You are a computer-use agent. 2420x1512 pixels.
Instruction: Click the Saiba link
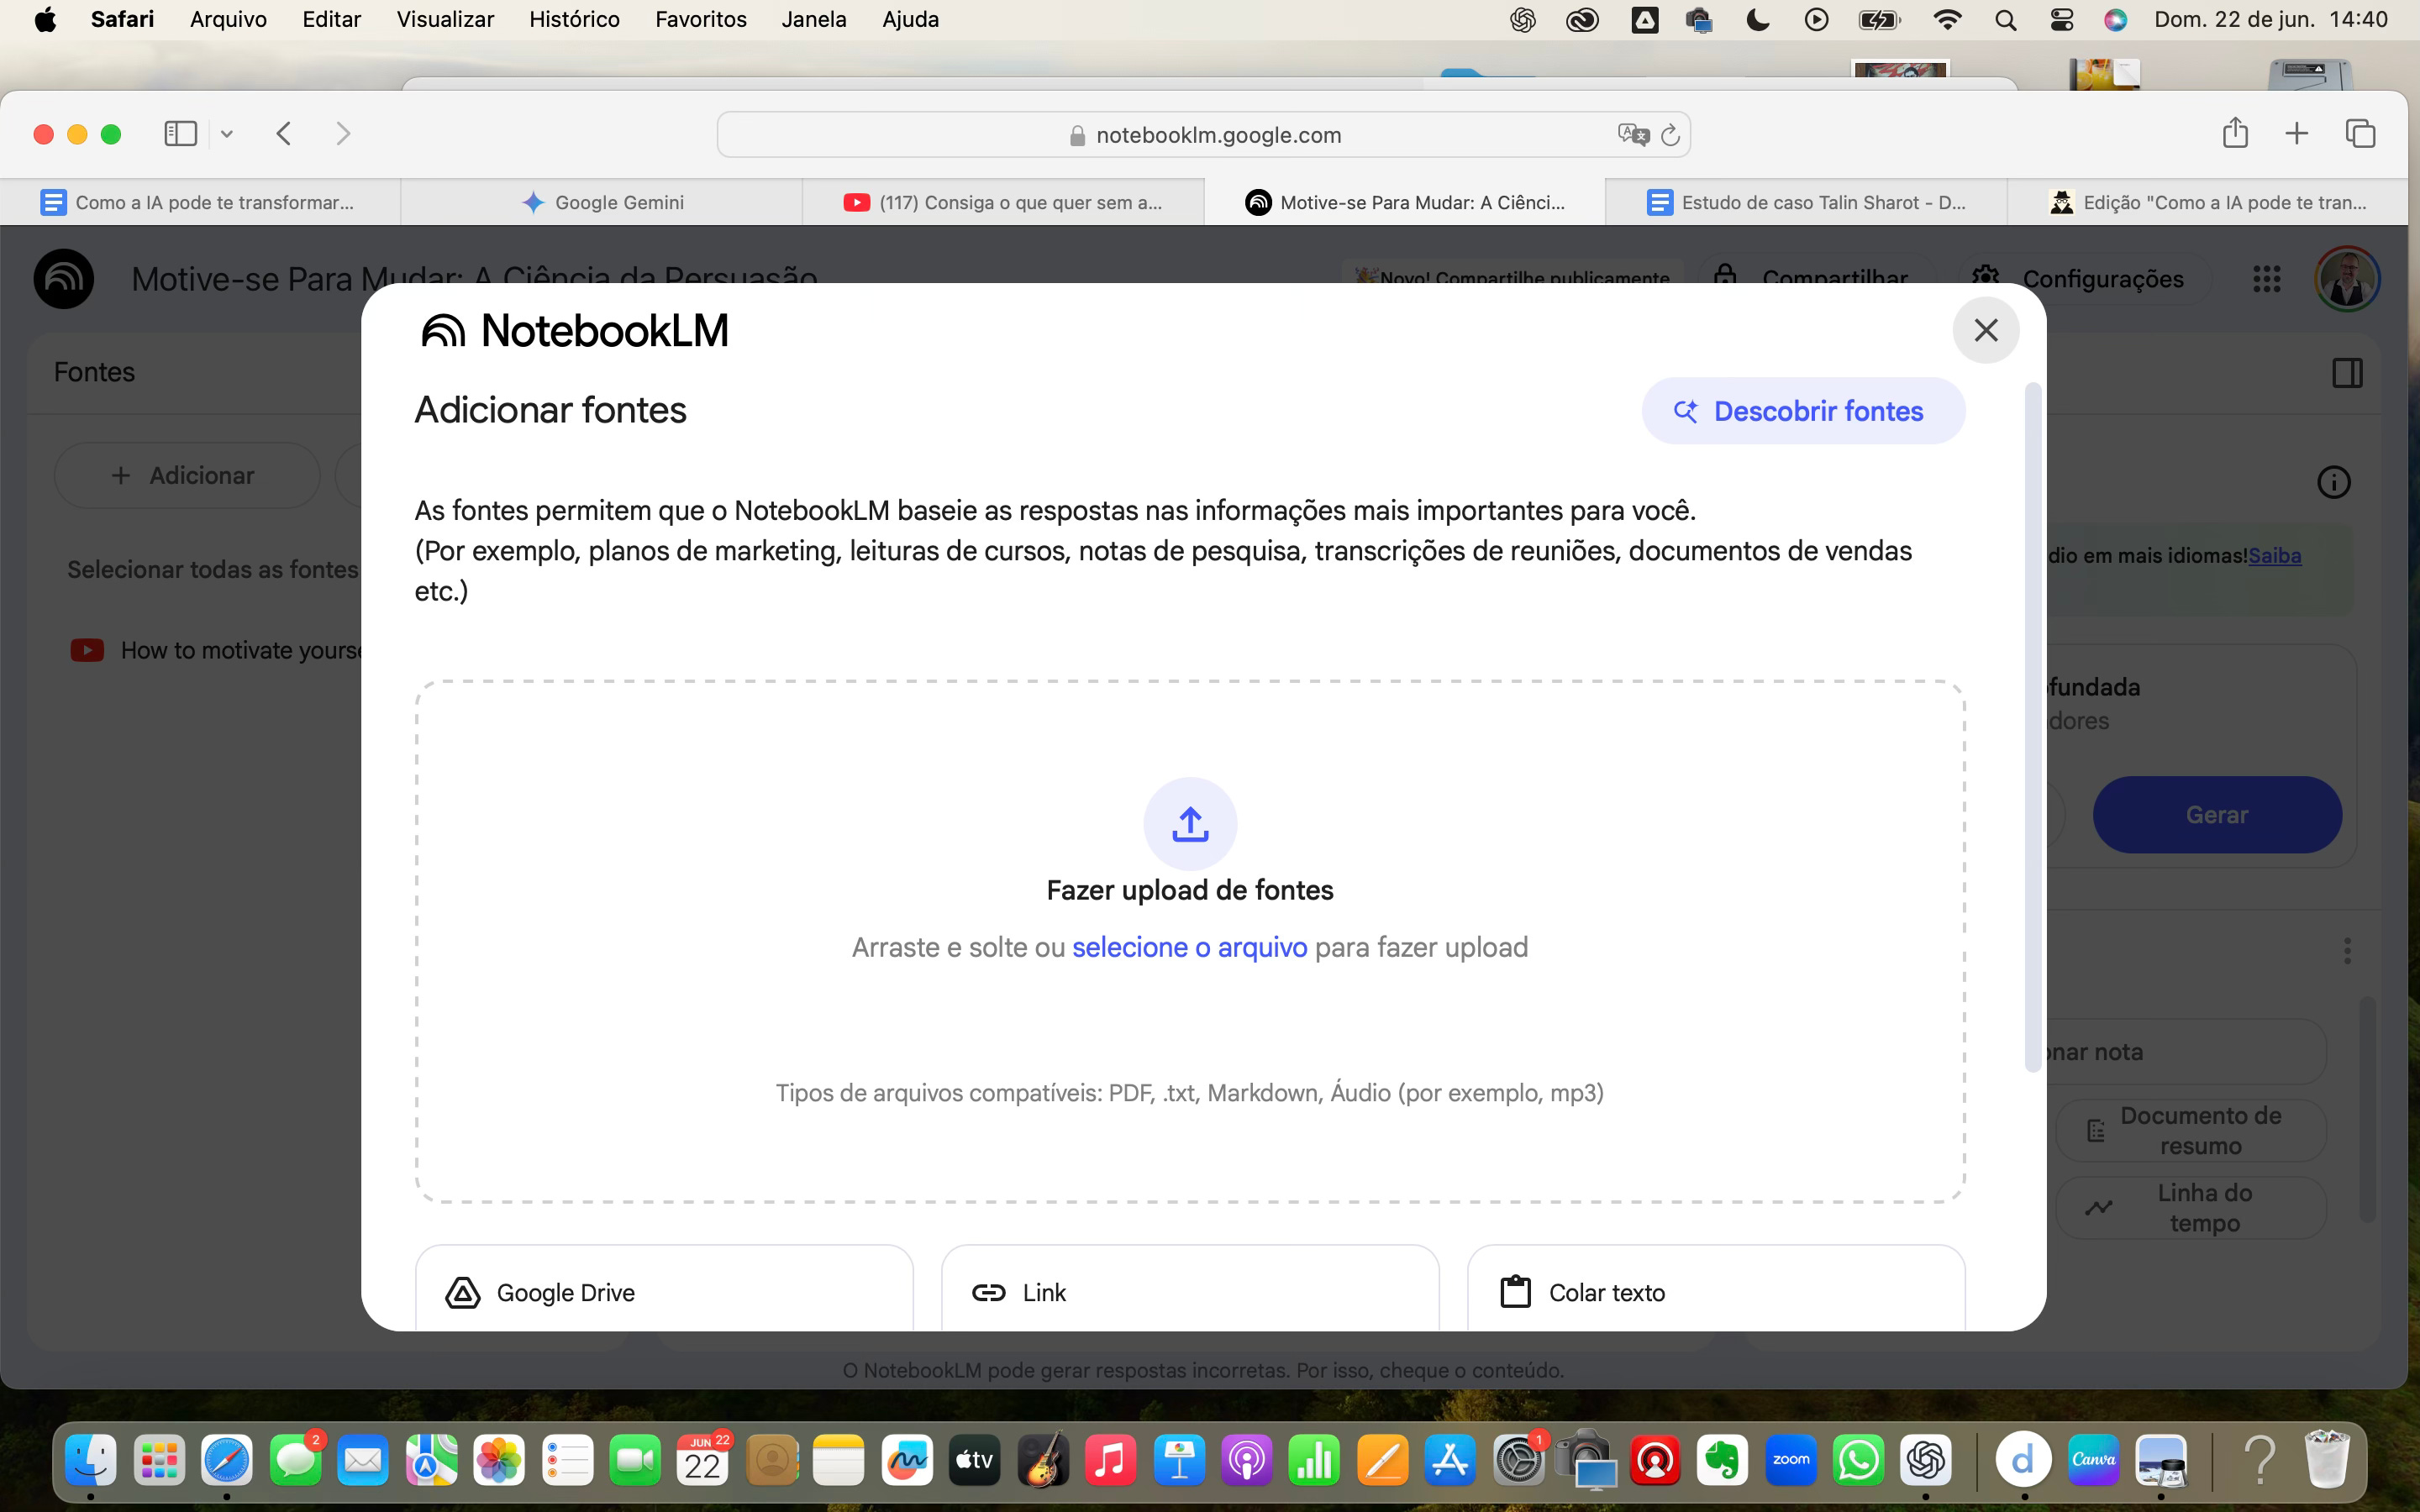pyautogui.click(x=2275, y=555)
